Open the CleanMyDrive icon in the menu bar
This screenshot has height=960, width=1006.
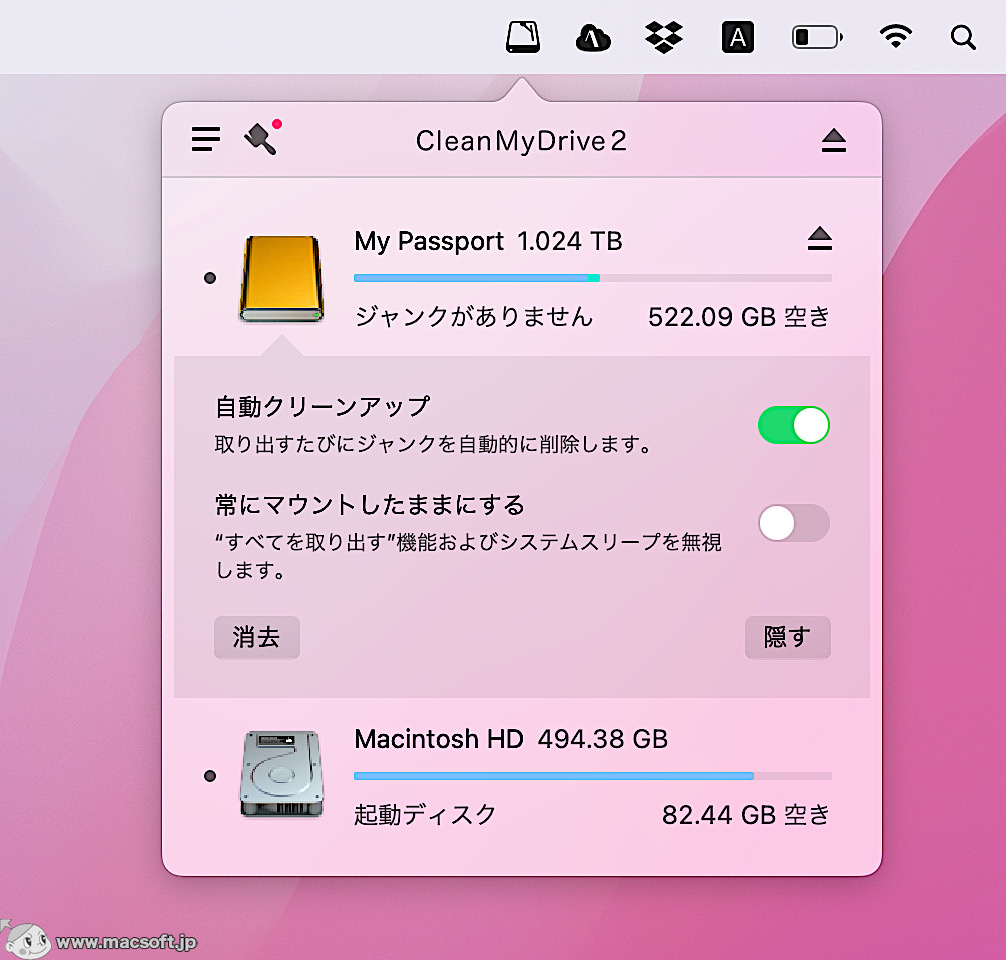[523, 37]
